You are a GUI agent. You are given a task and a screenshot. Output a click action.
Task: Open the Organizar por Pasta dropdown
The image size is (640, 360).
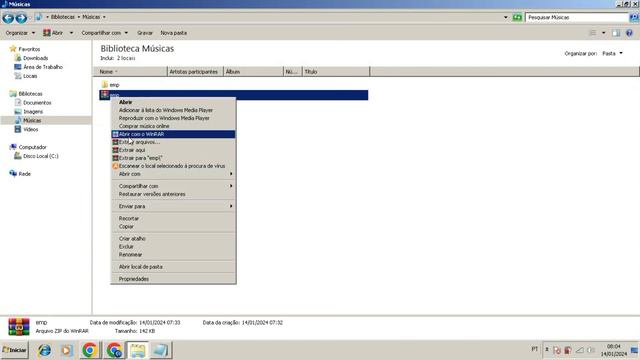click(613, 53)
